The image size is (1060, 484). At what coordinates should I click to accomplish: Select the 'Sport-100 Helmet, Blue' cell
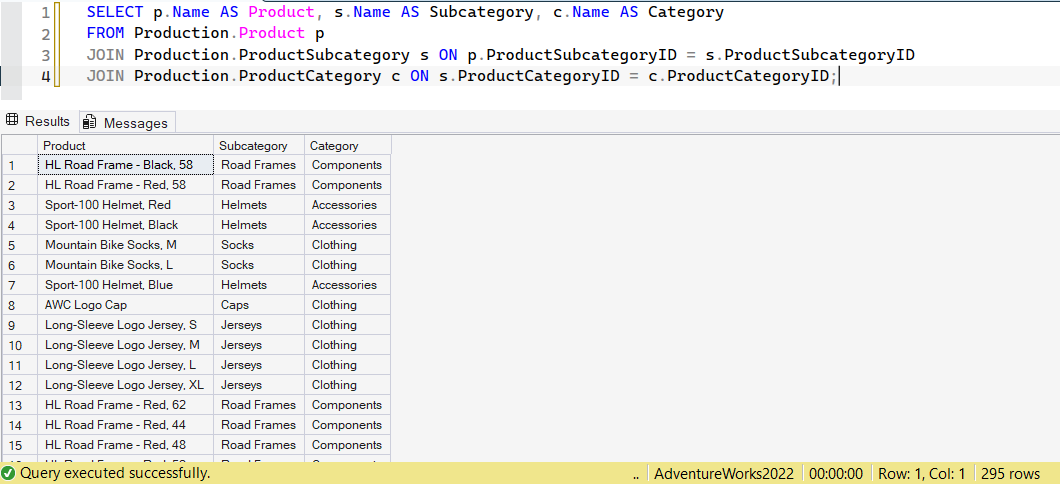pos(126,285)
